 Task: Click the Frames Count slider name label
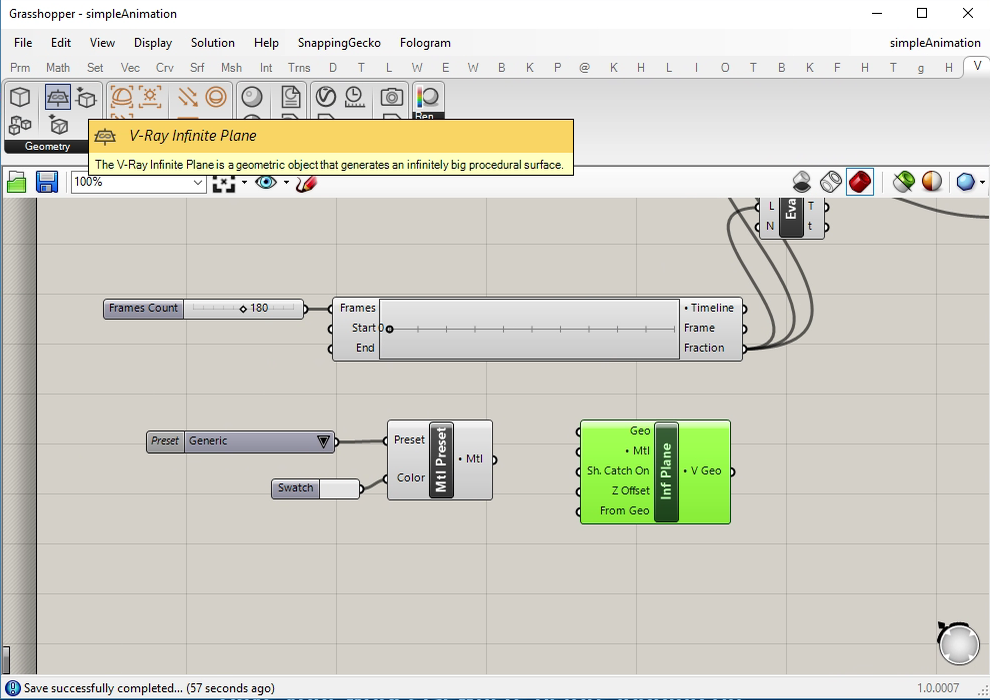[143, 309]
